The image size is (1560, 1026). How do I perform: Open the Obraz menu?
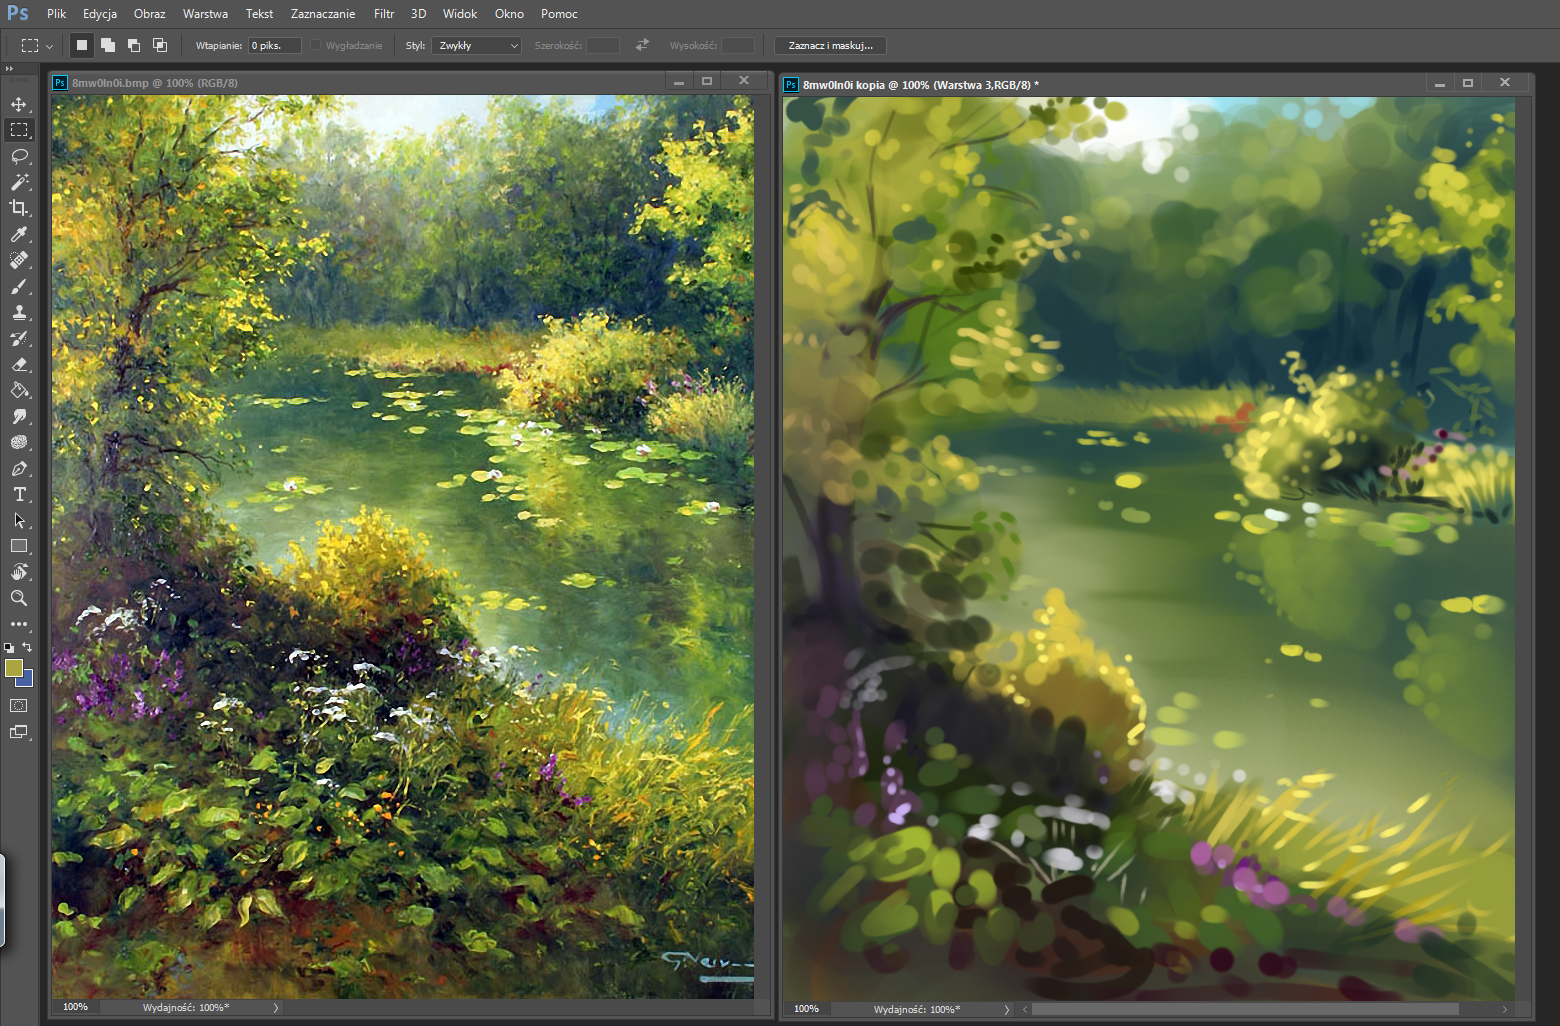tap(149, 14)
